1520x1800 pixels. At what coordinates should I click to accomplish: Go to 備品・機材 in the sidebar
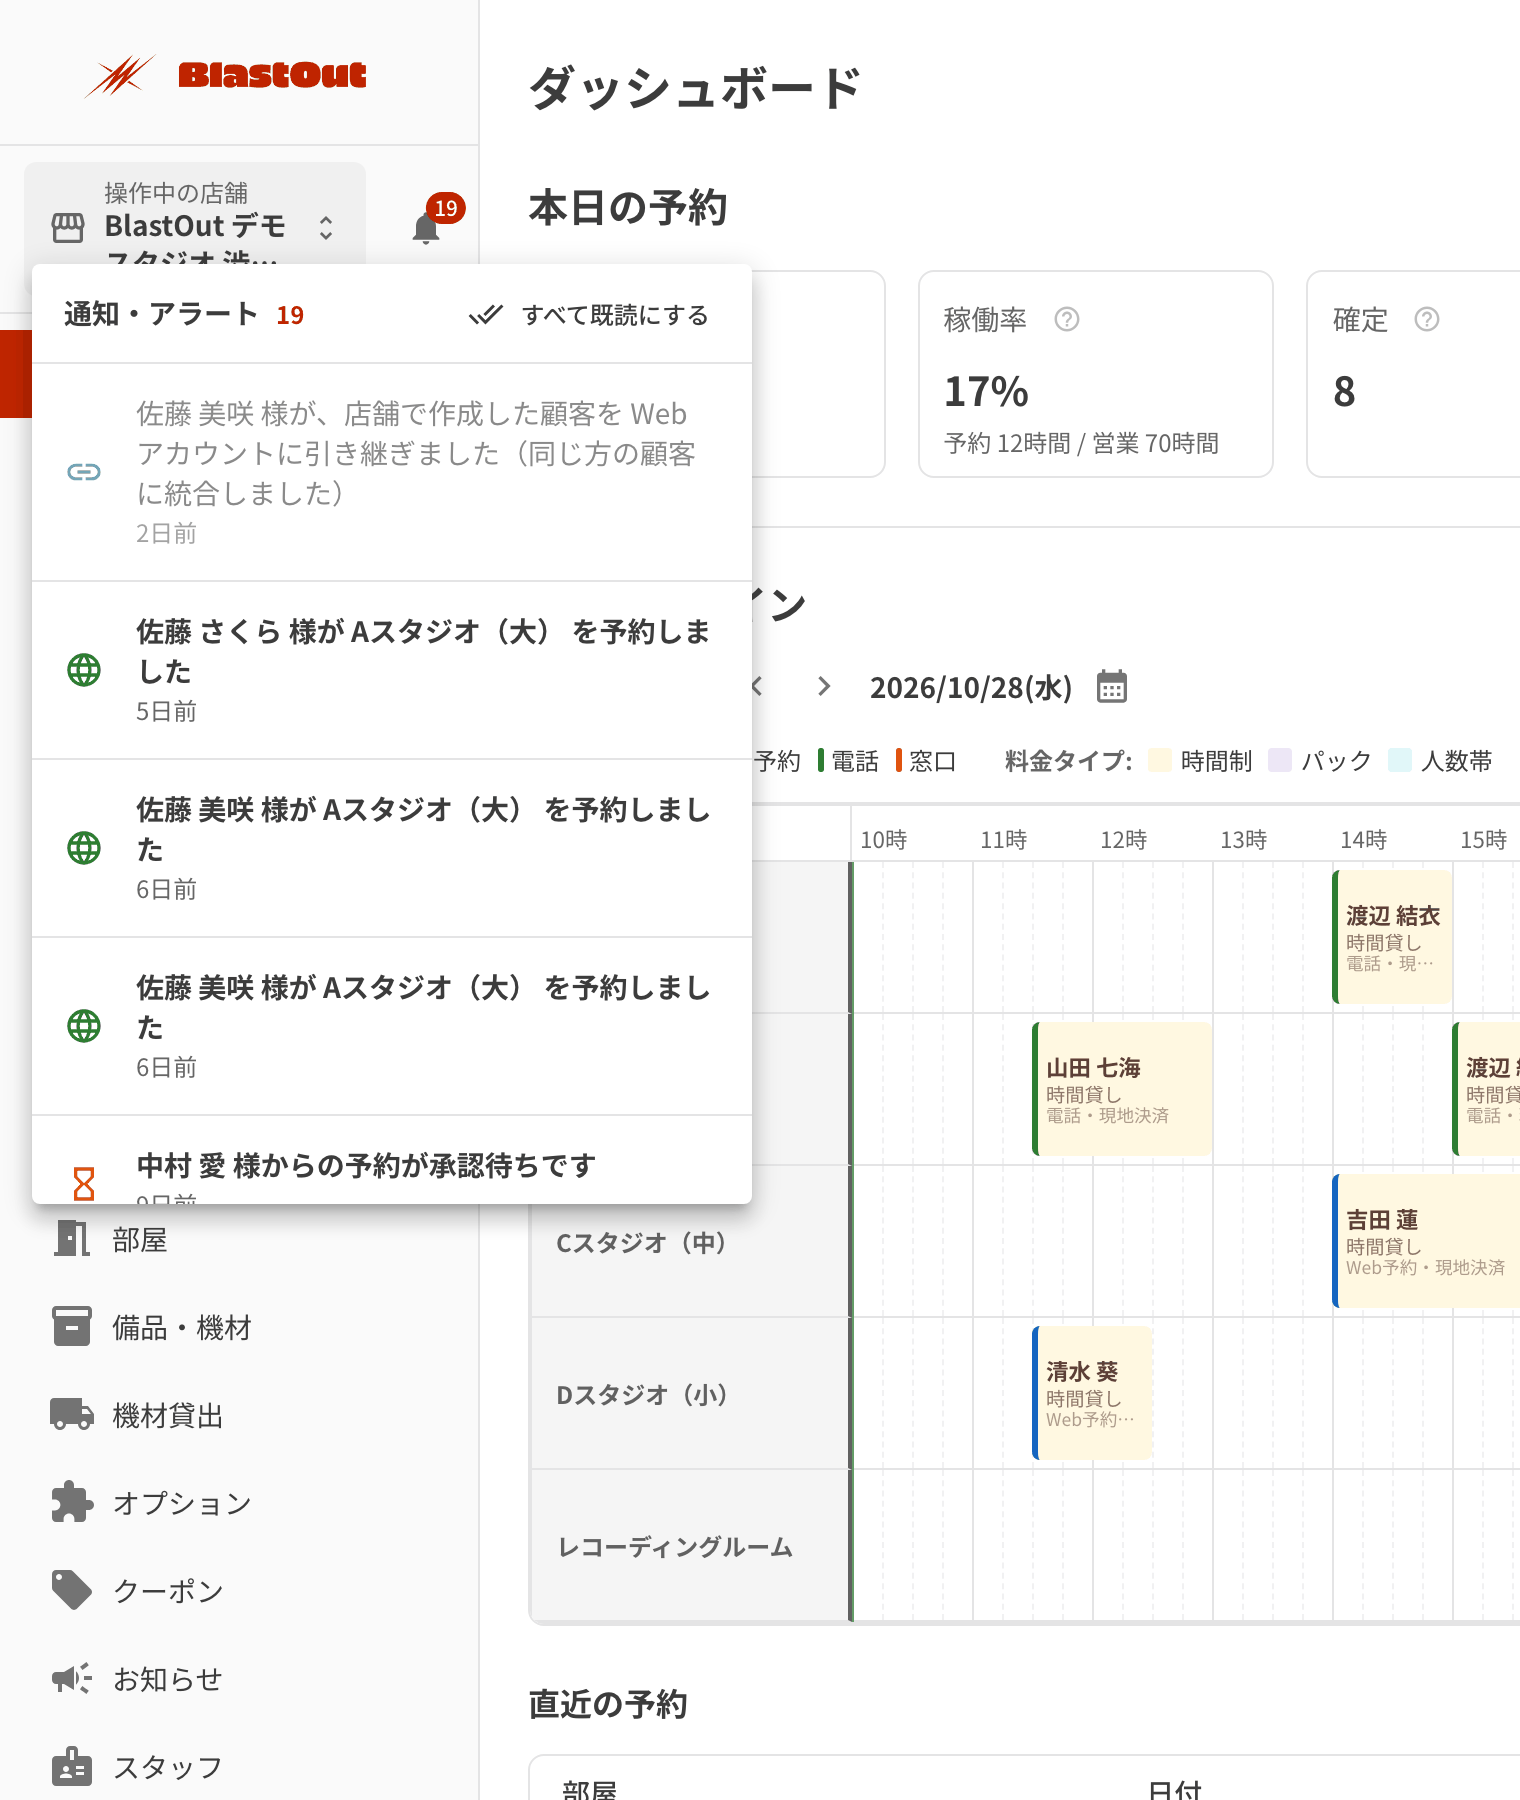click(240, 1328)
